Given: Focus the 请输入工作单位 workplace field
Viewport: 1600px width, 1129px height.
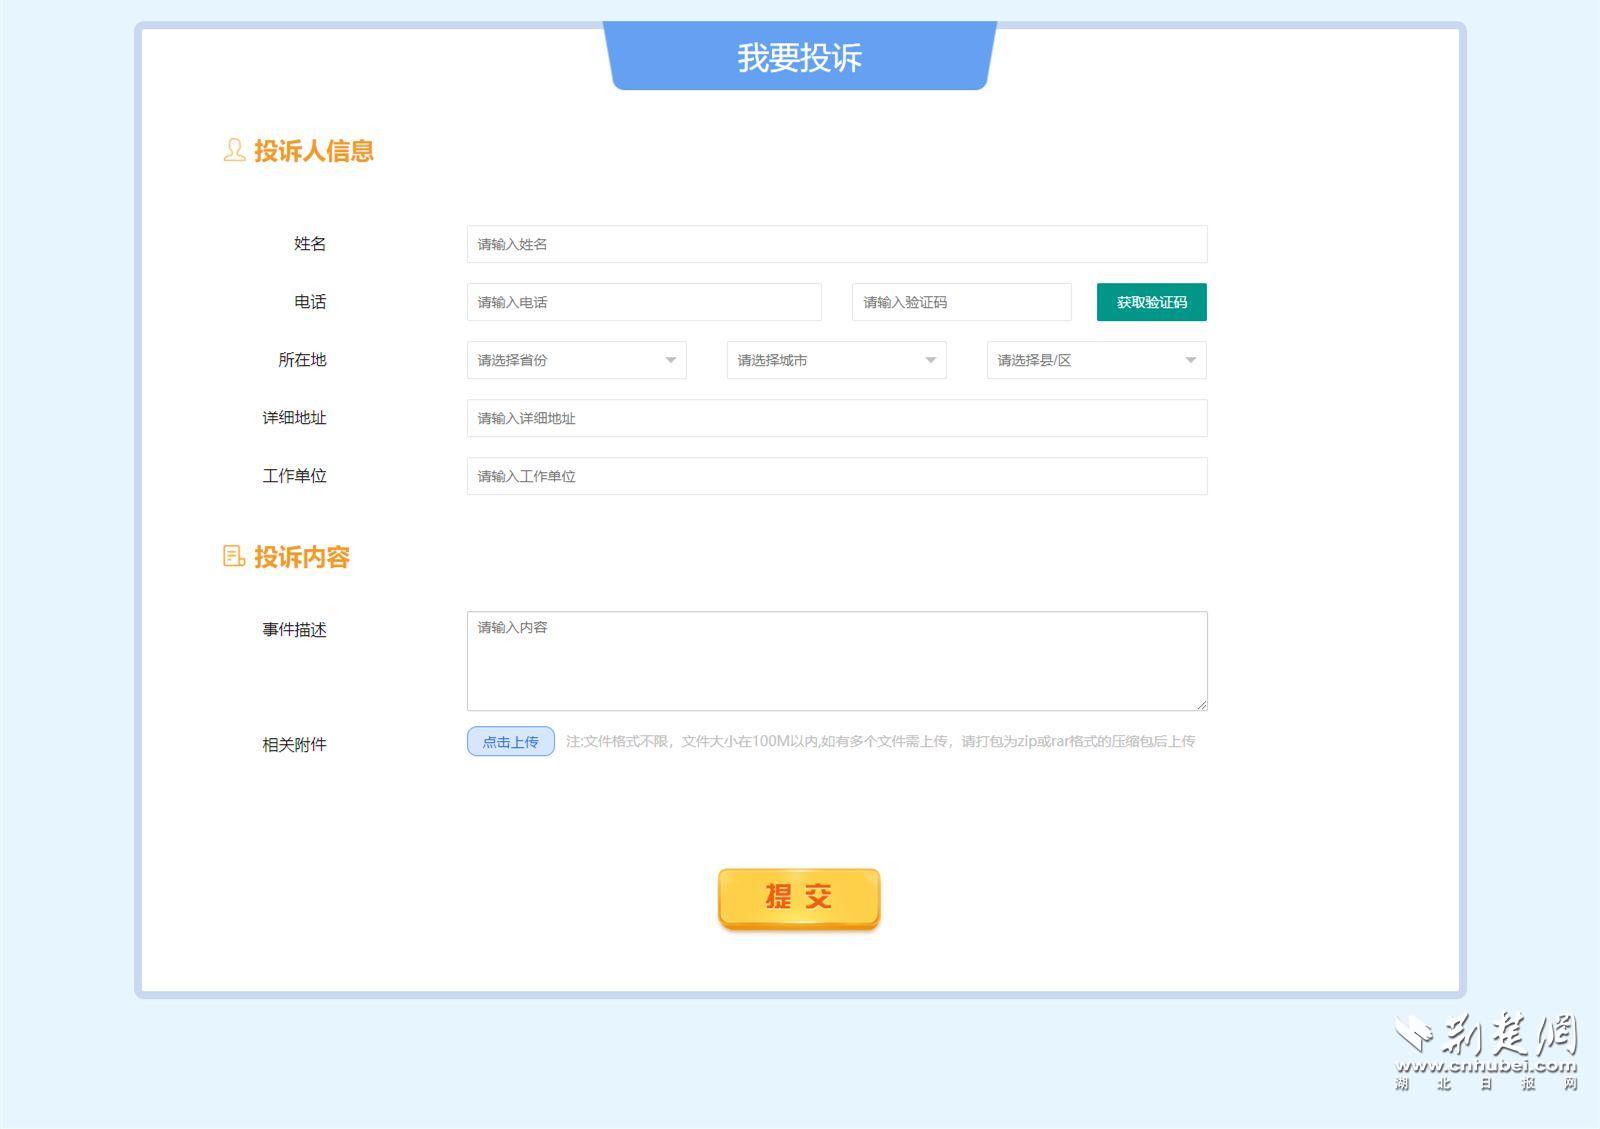Looking at the screenshot, I should point(836,476).
